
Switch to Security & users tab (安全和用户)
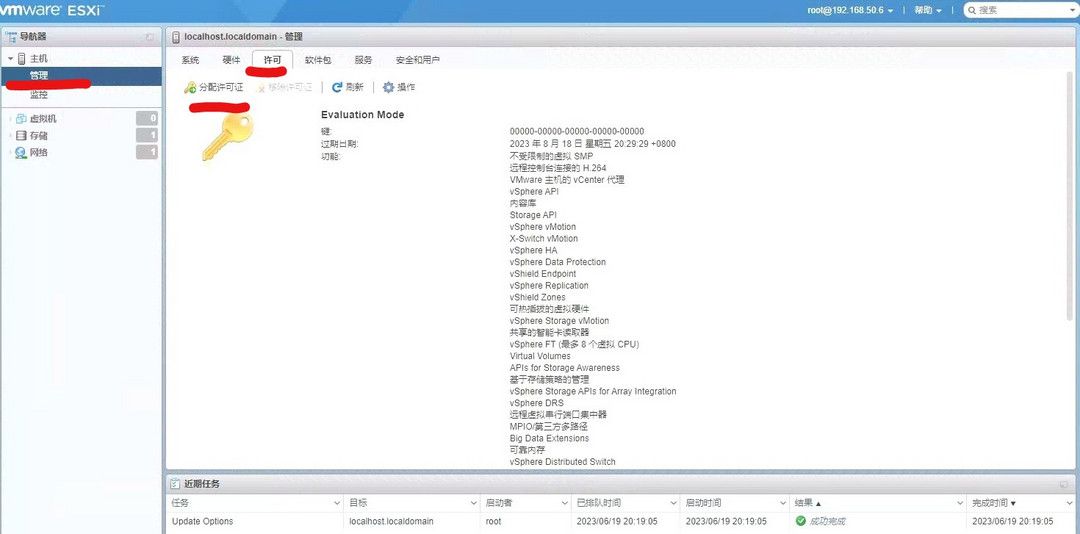[417, 60]
